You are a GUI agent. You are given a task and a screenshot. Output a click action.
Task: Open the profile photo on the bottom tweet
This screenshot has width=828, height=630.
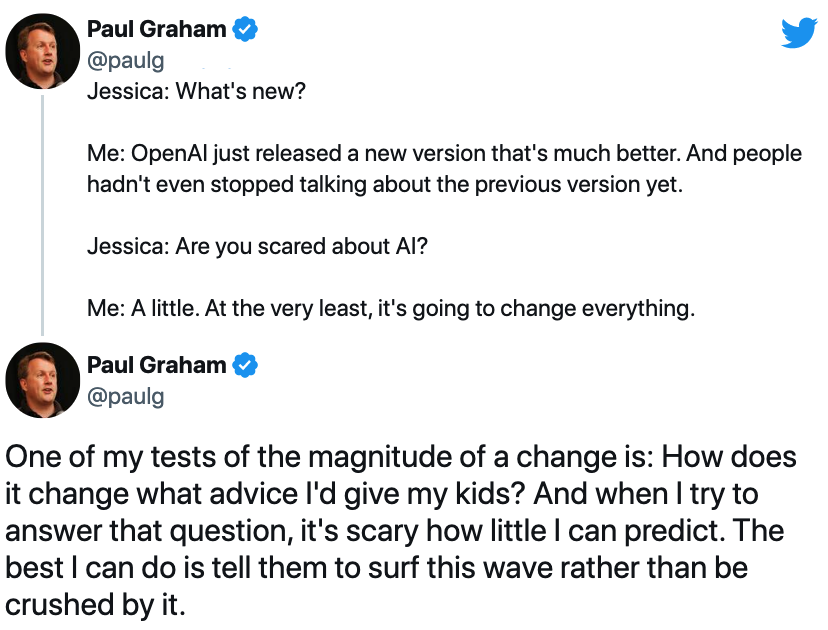tap(43, 380)
